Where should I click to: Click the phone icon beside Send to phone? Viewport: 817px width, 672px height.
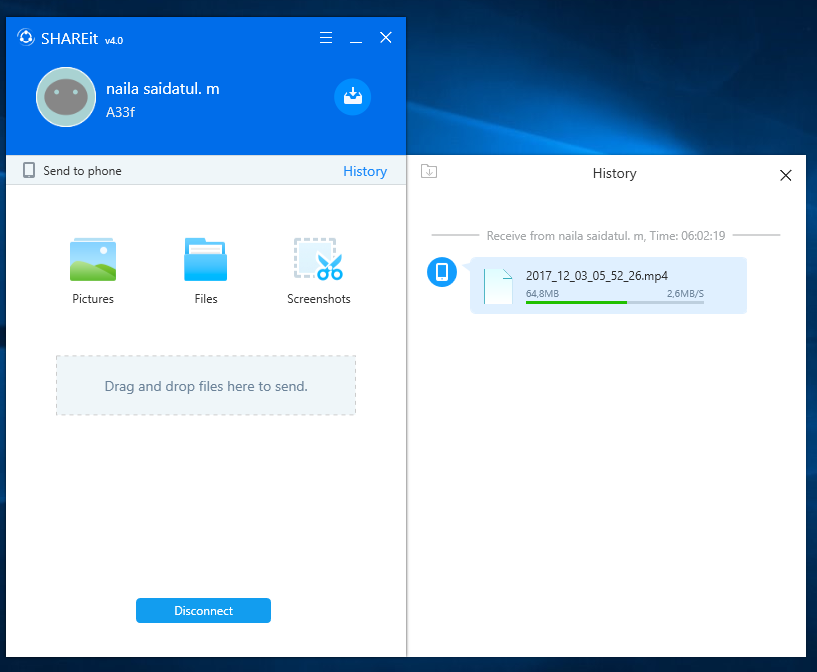click(x=29, y=170)
